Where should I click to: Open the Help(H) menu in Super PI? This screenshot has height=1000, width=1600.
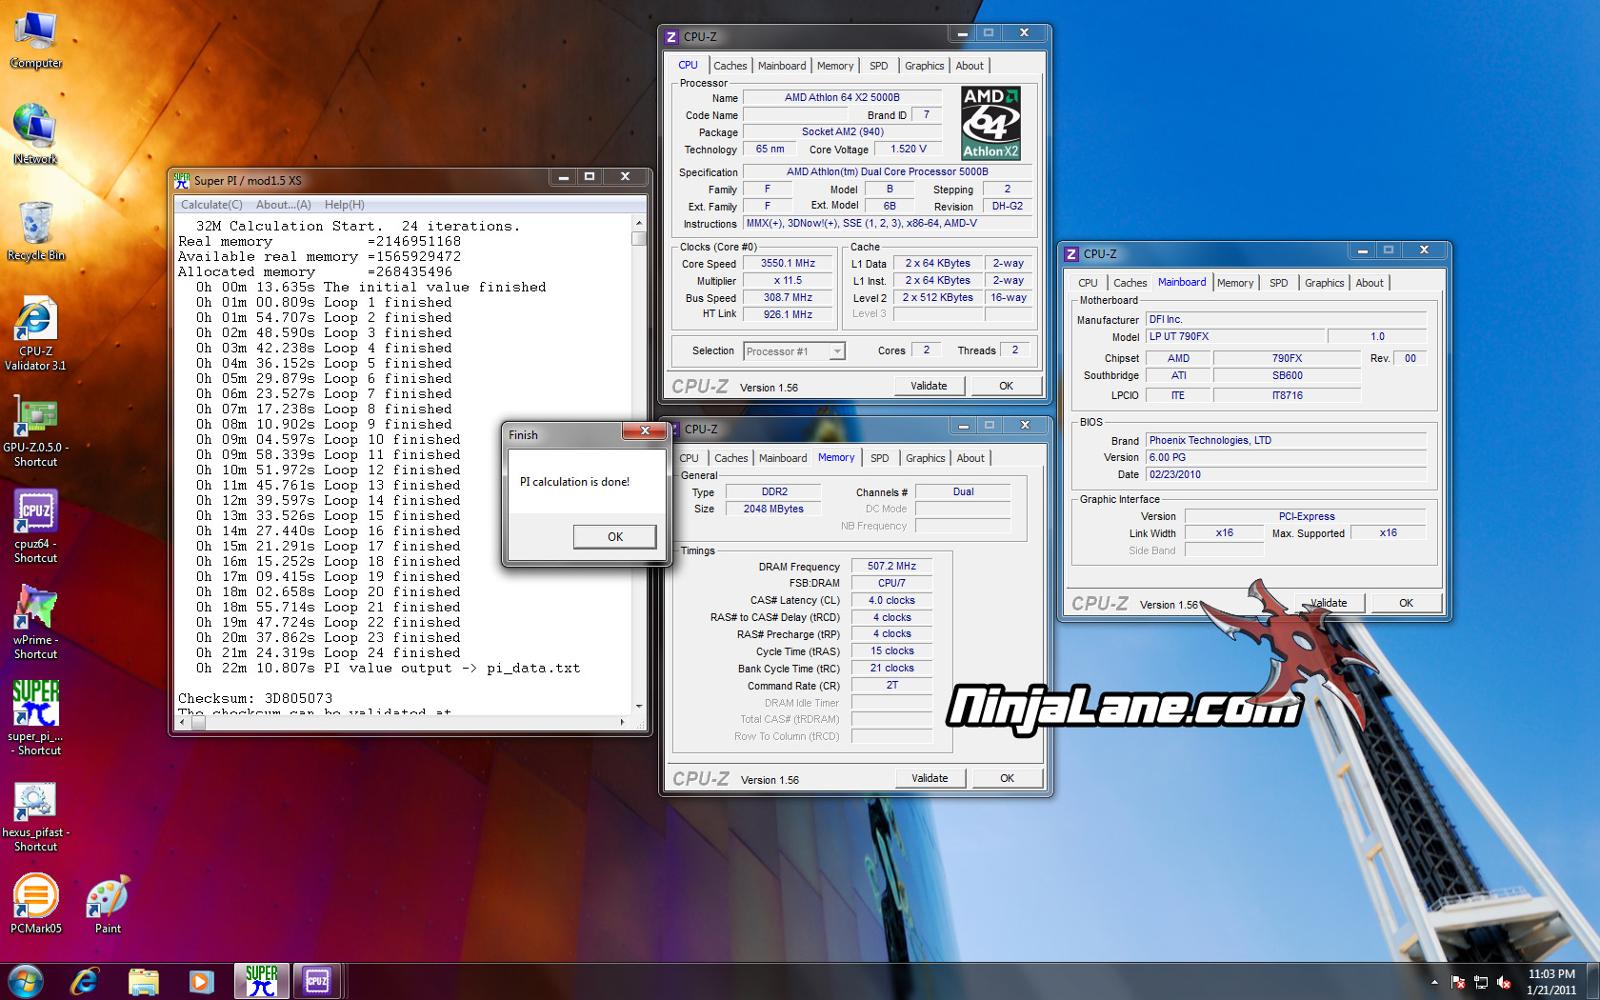pyautogui.click(x=344, y=204)
